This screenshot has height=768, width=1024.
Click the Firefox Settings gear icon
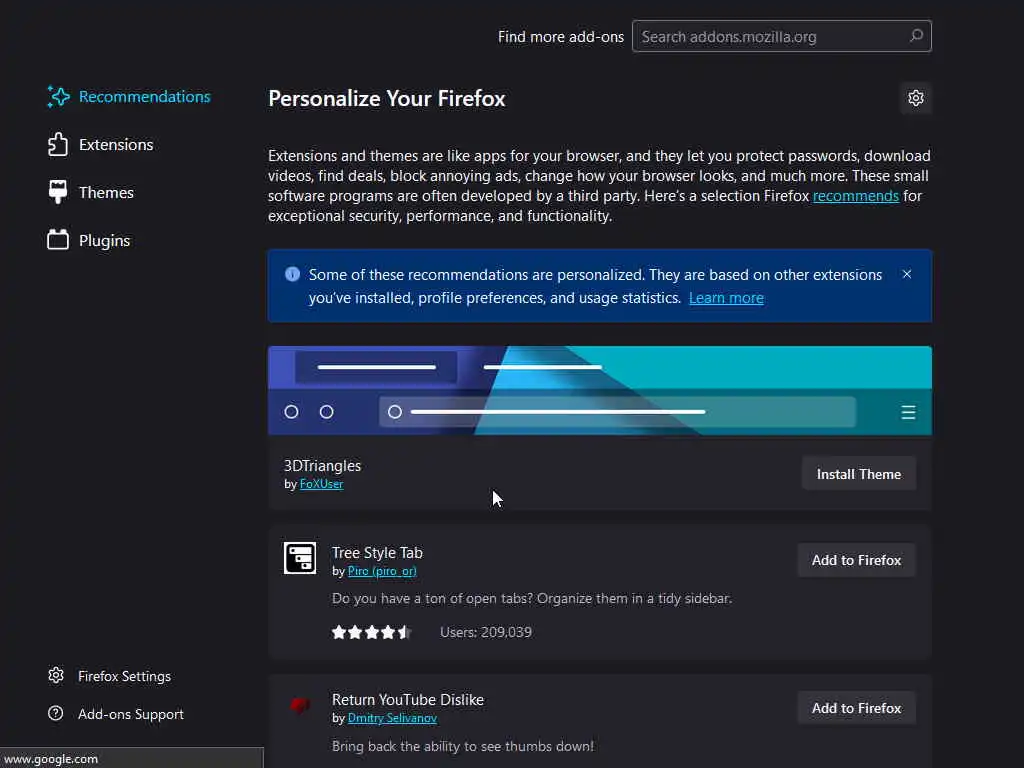tap(56, 675)
